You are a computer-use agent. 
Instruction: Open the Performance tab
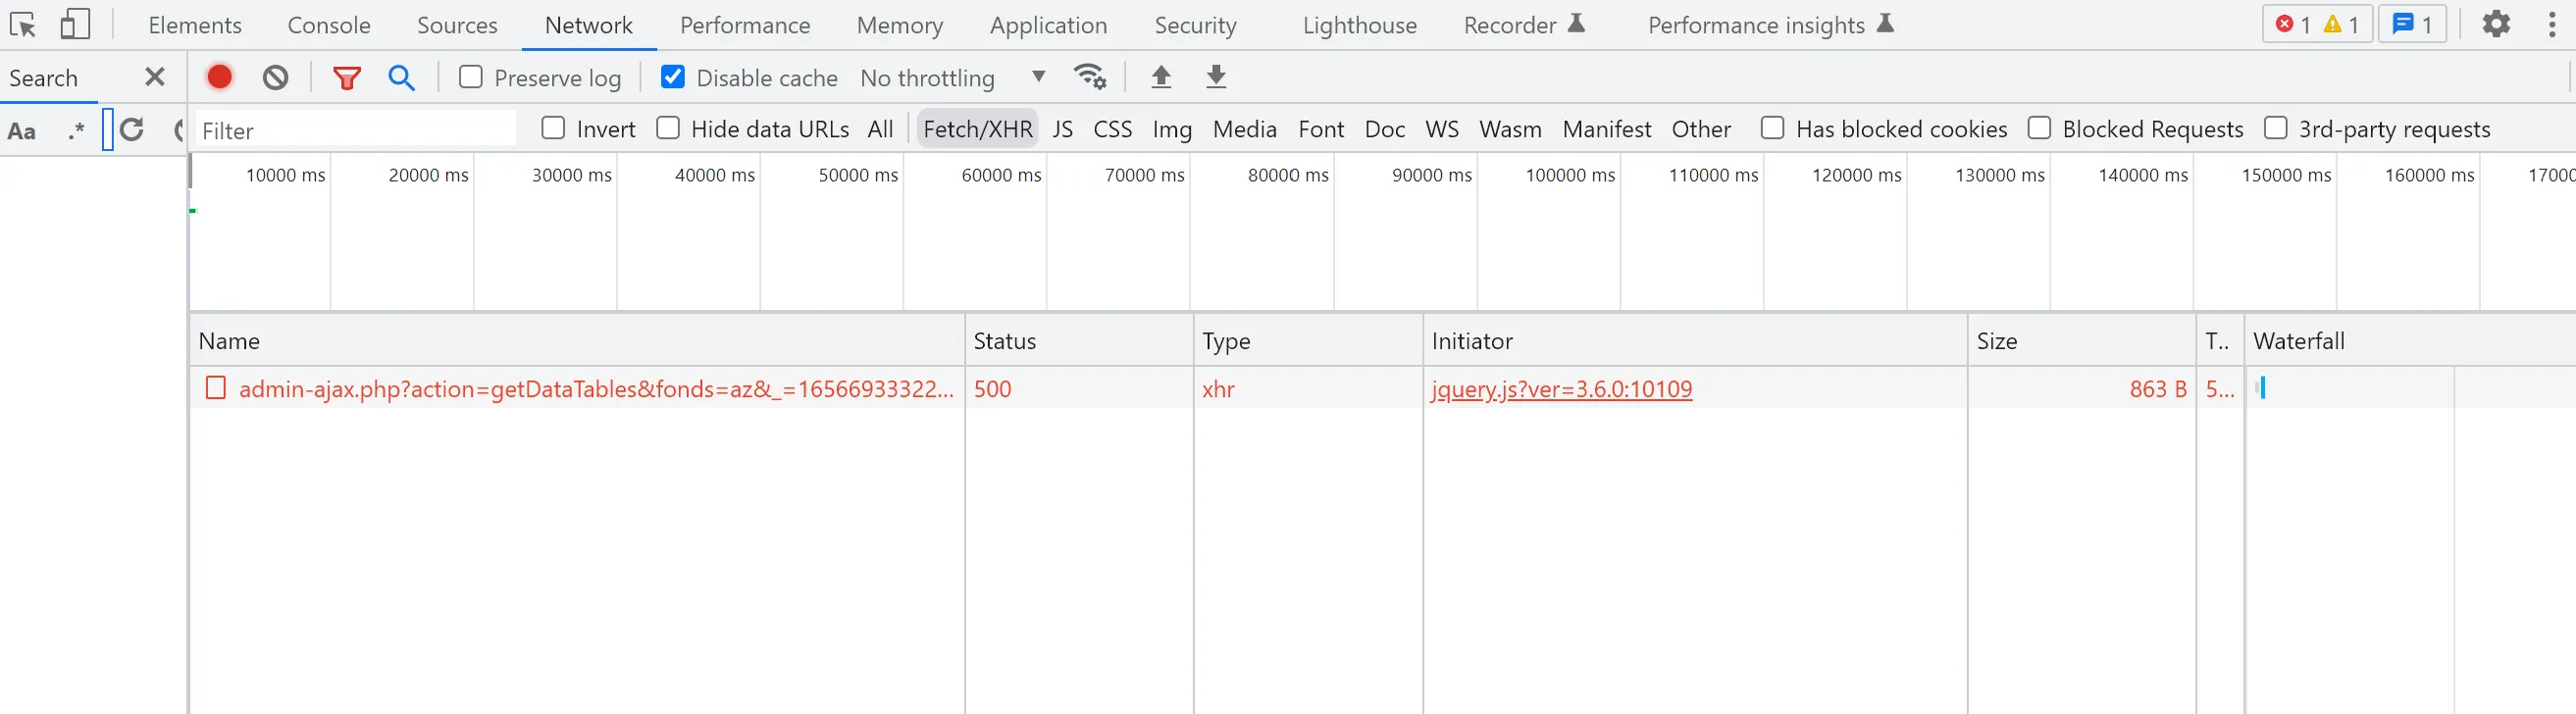pos(745,25)
